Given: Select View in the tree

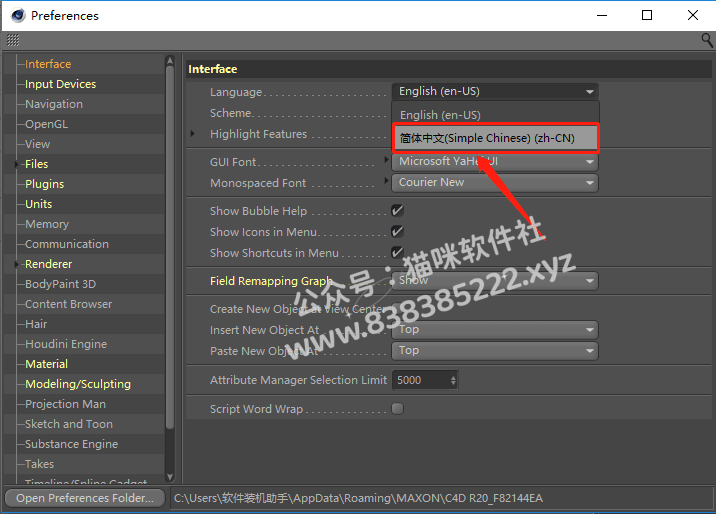Looking at the screenshot, I should [x=37, y=144].
